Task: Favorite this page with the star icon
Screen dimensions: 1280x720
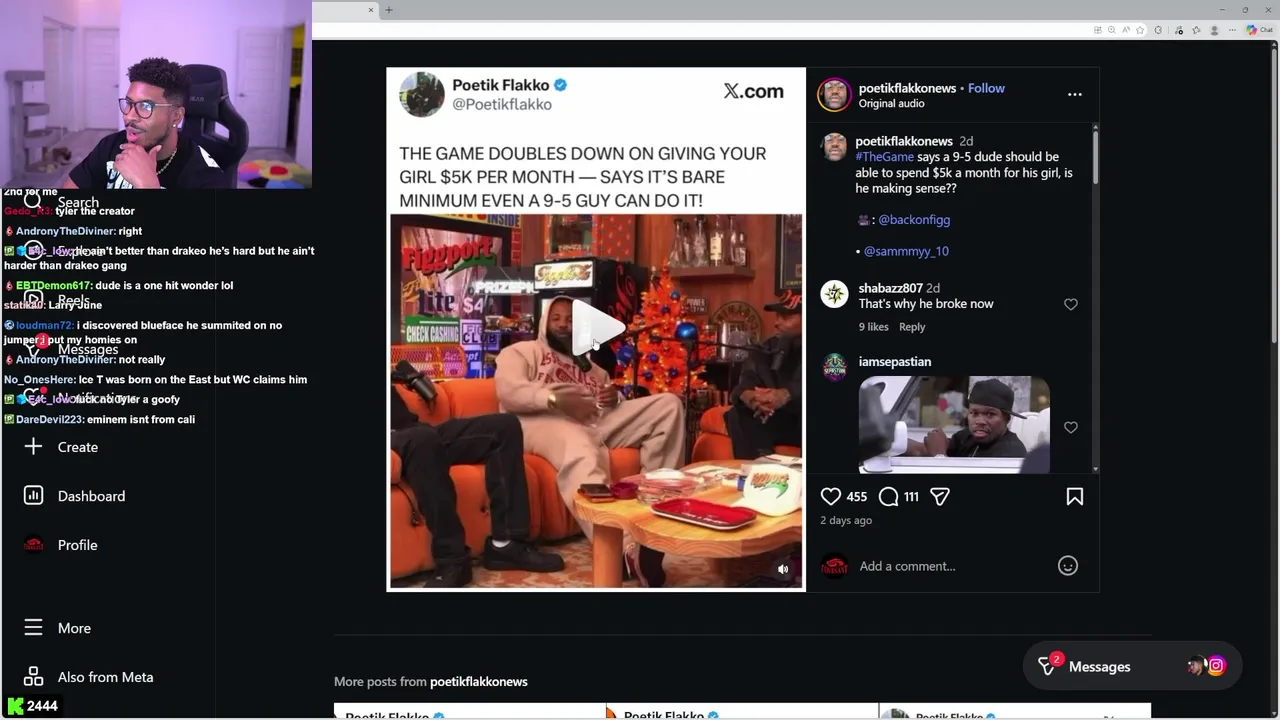Action: pos(1140,30)
